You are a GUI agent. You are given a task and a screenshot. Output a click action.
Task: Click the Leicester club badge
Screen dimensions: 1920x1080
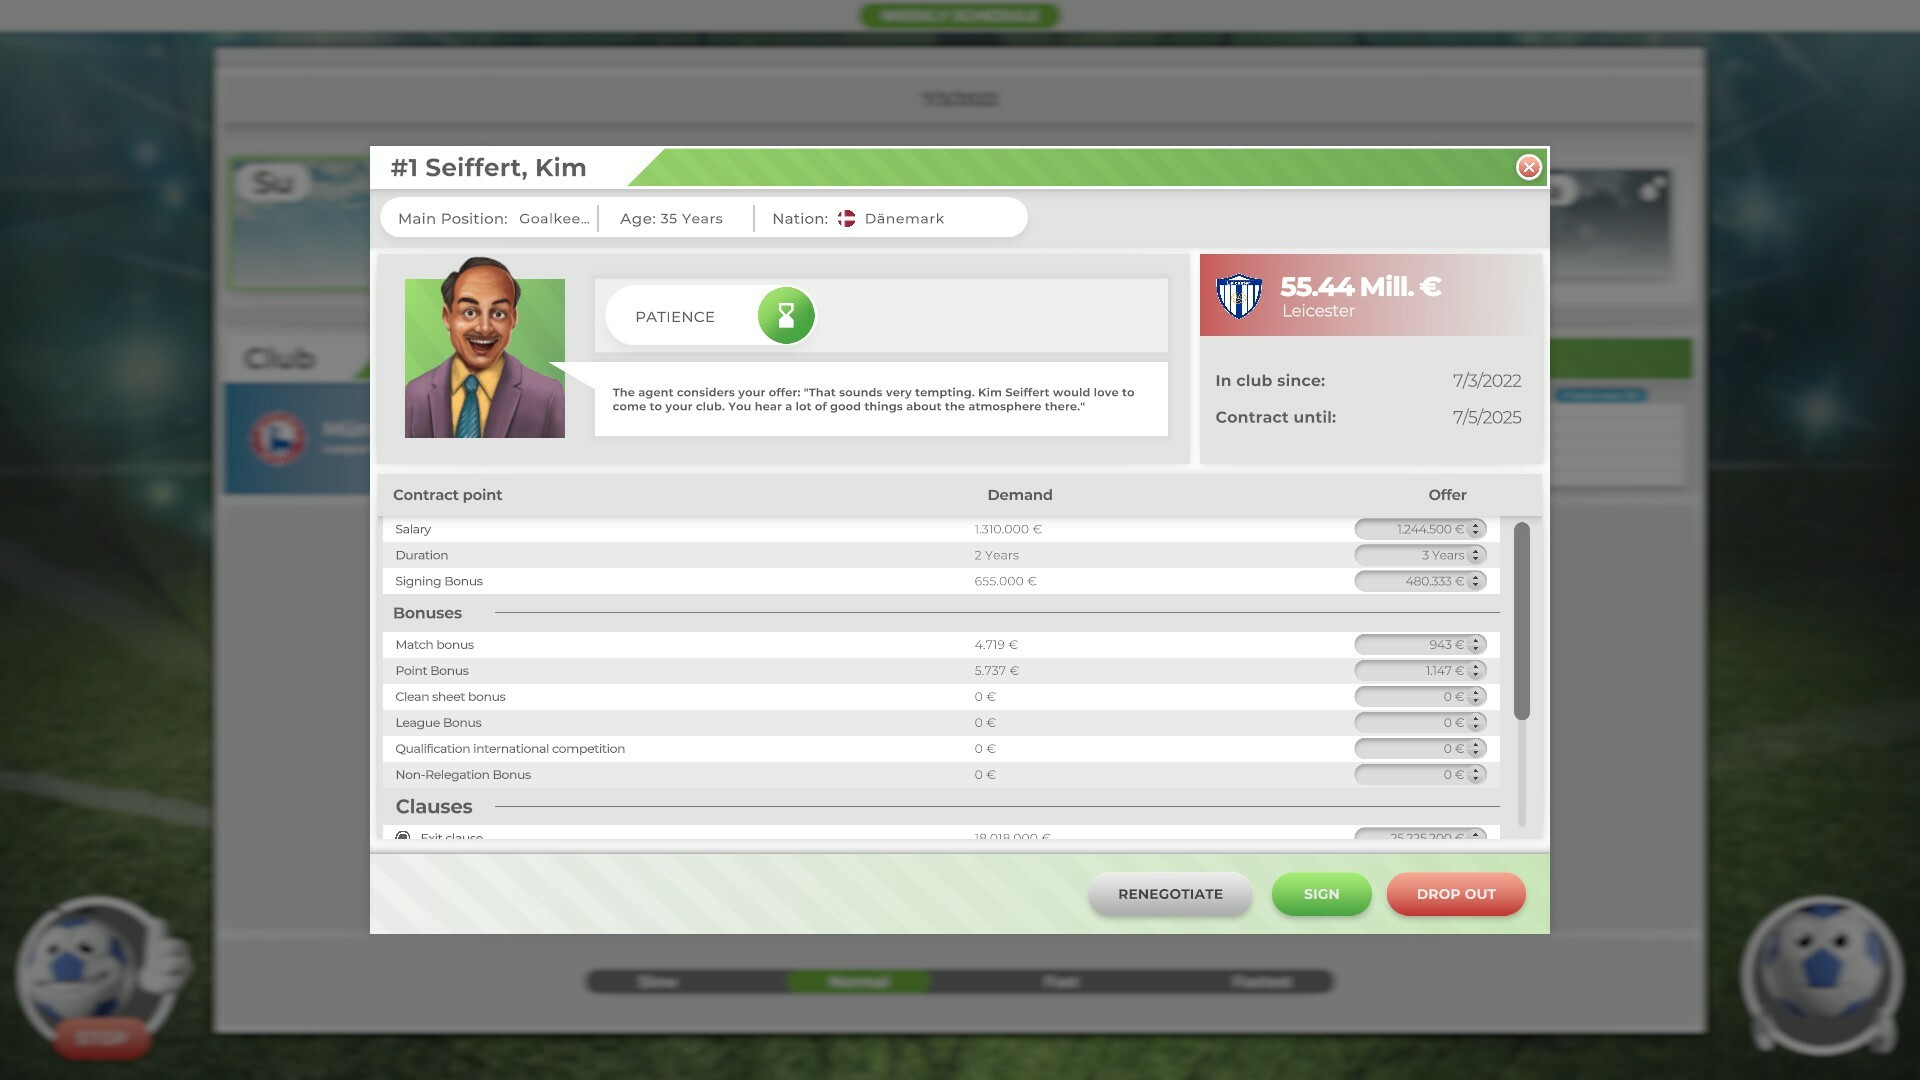(x=1240, y=296)
